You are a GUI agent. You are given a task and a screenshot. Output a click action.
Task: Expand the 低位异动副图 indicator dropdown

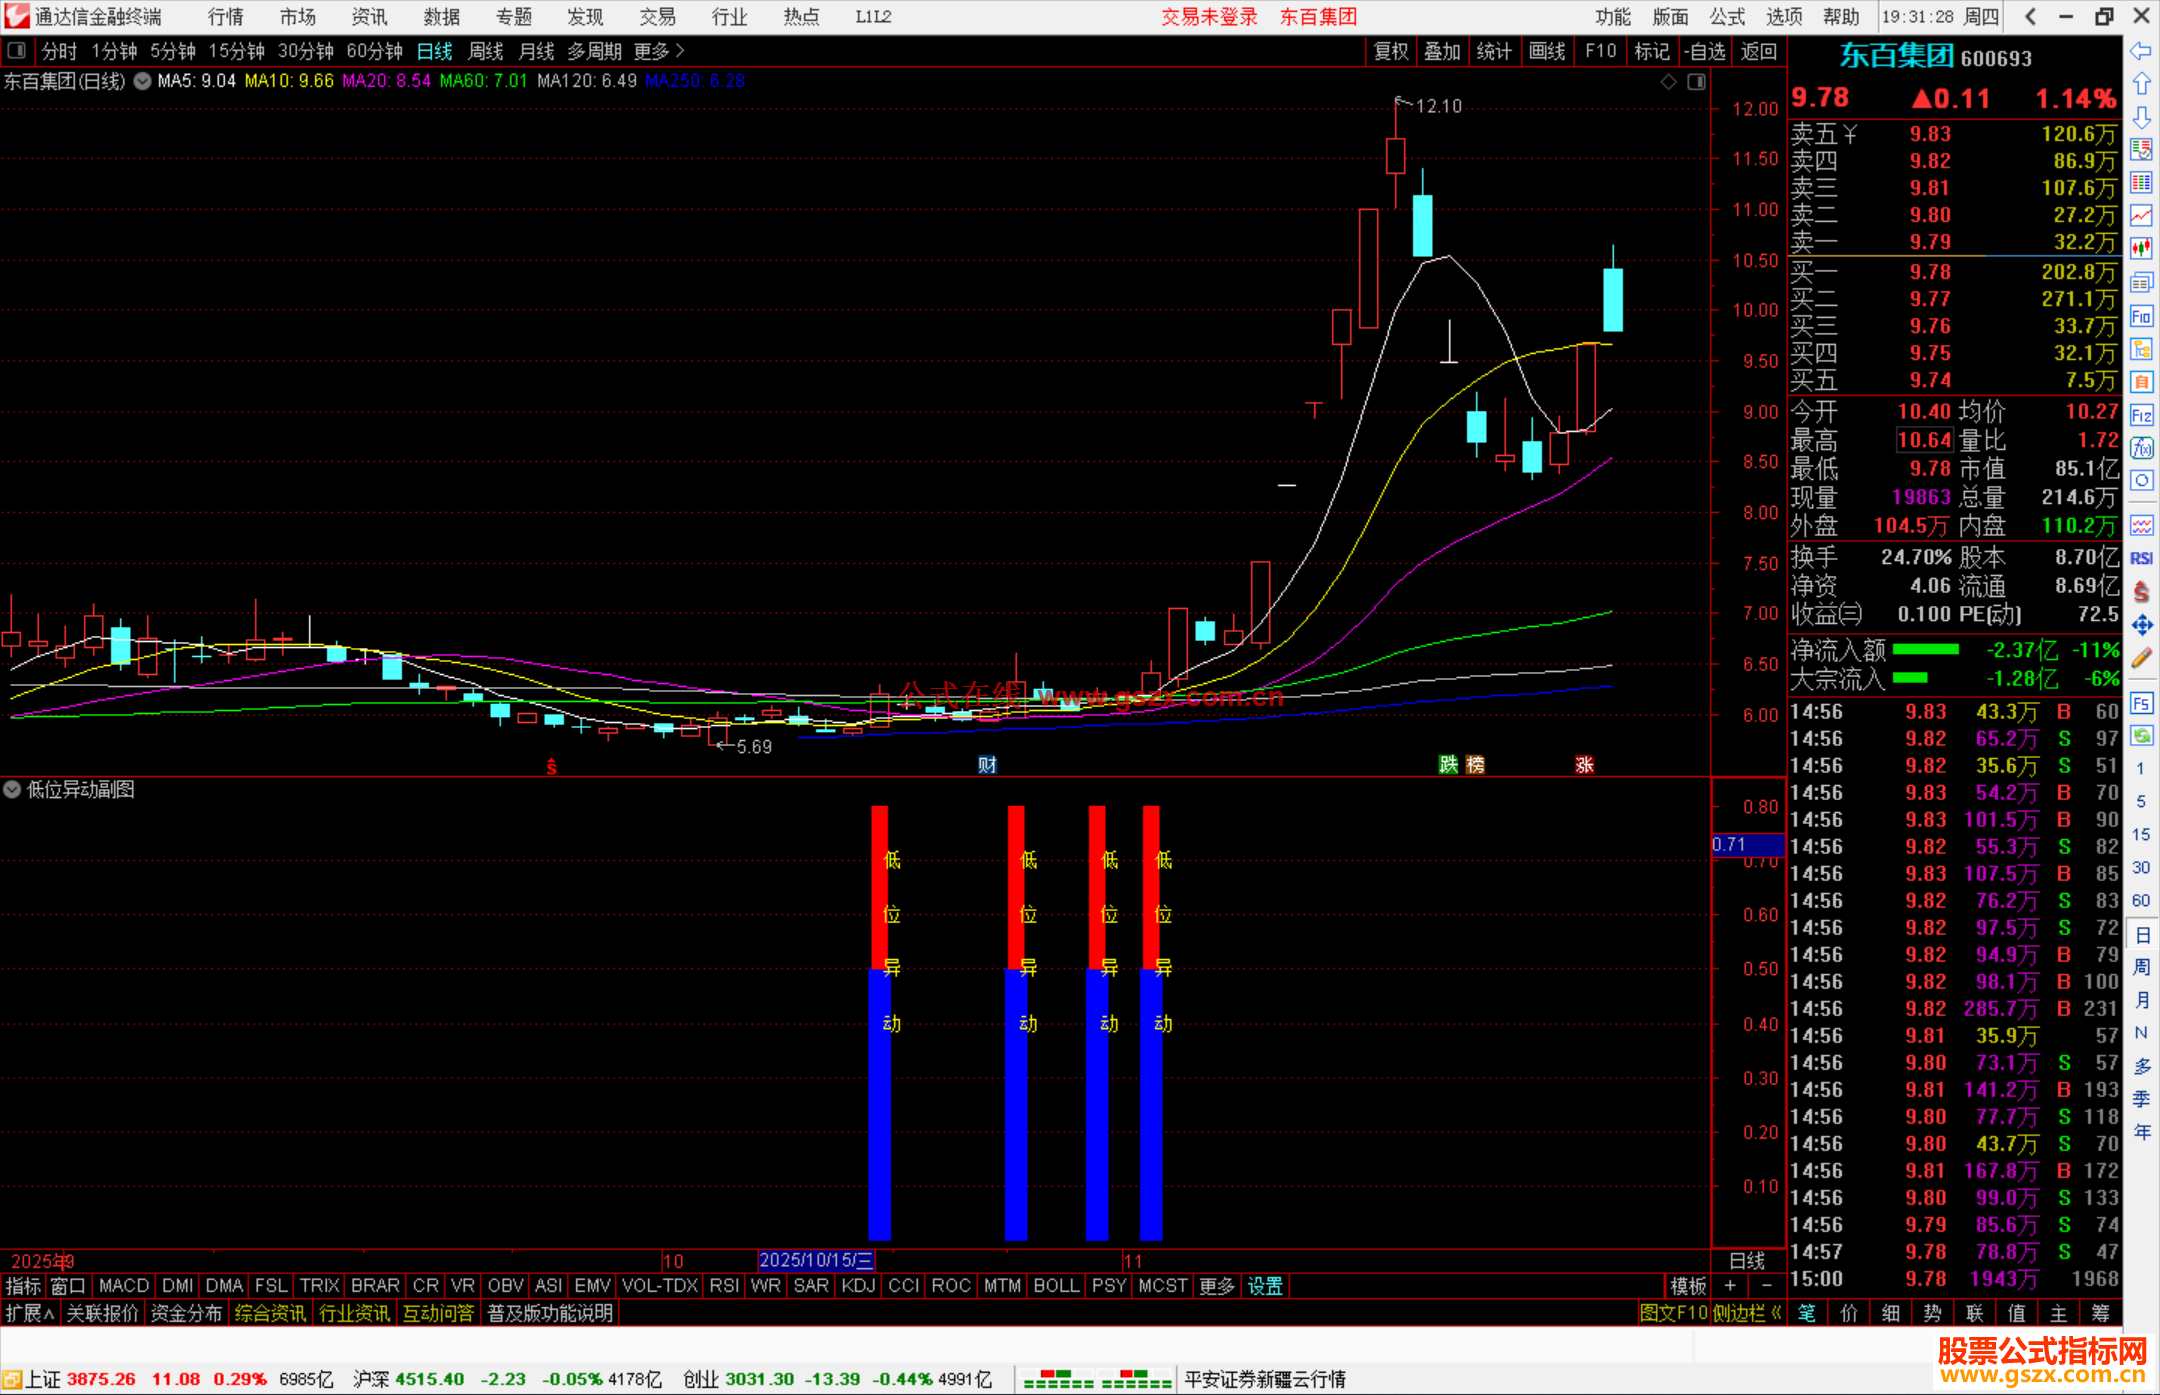(12, 789)
